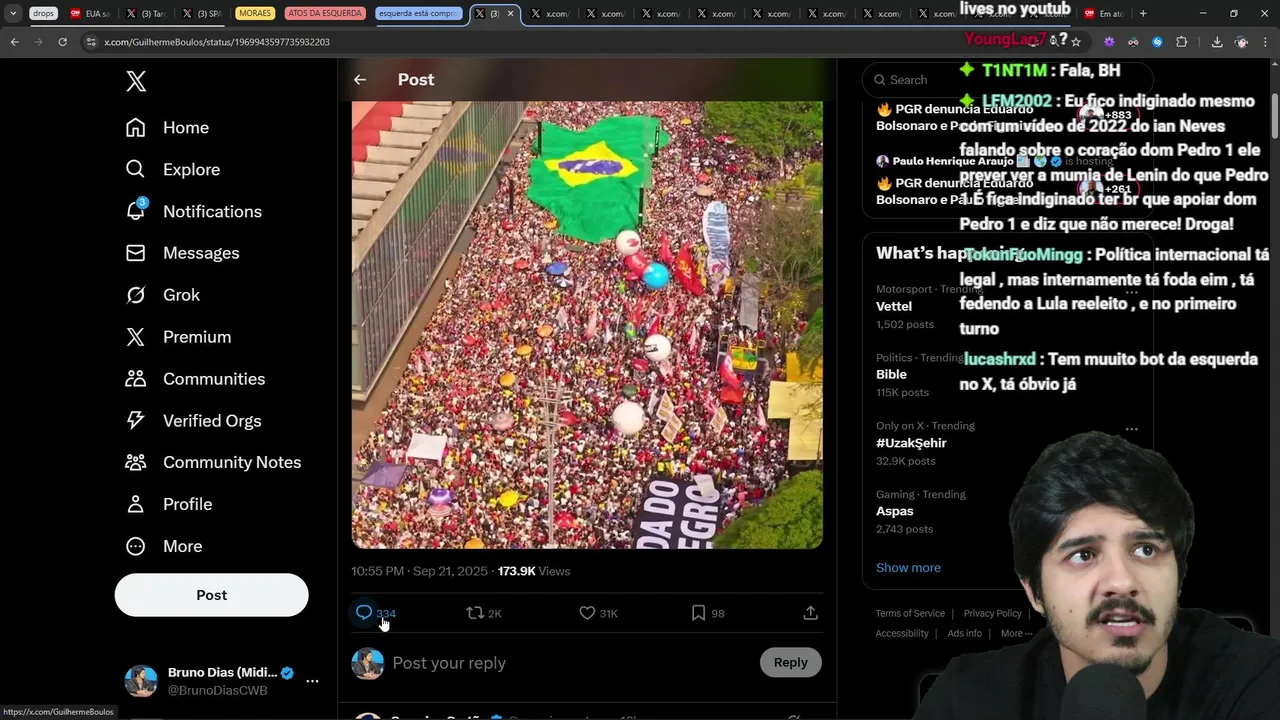Viewport: 1280px width, 720px height.
Task: Click the browser back button
Action: pos(14,42)
